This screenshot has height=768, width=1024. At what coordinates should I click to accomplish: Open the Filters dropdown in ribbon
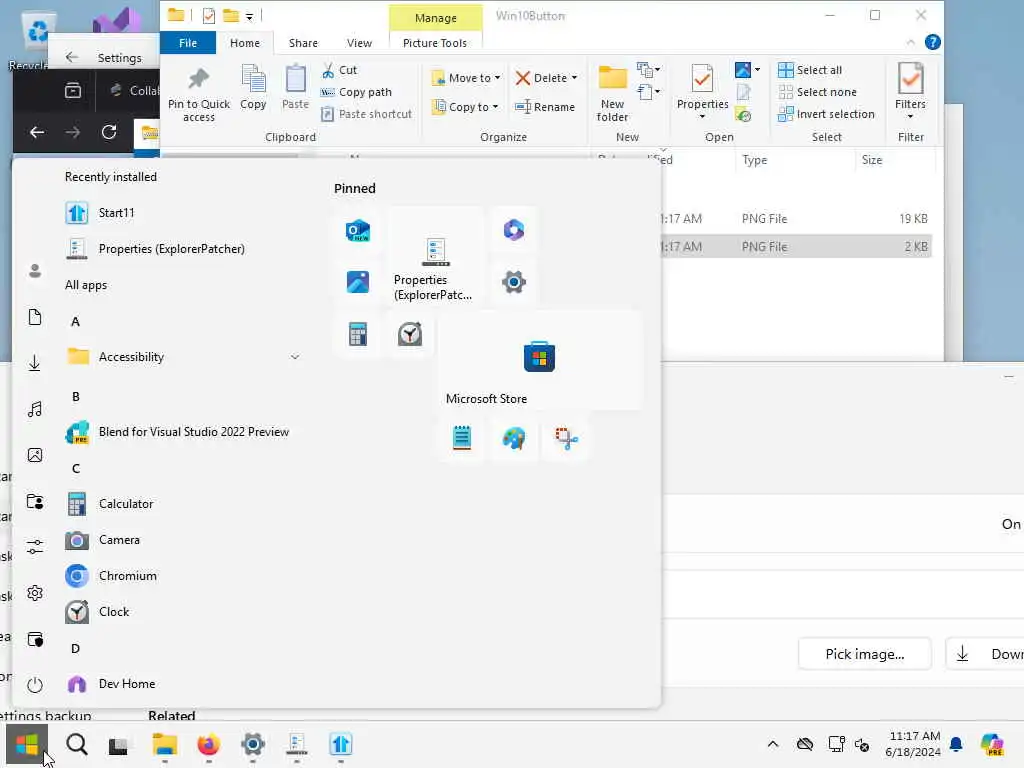click(910, 91)
